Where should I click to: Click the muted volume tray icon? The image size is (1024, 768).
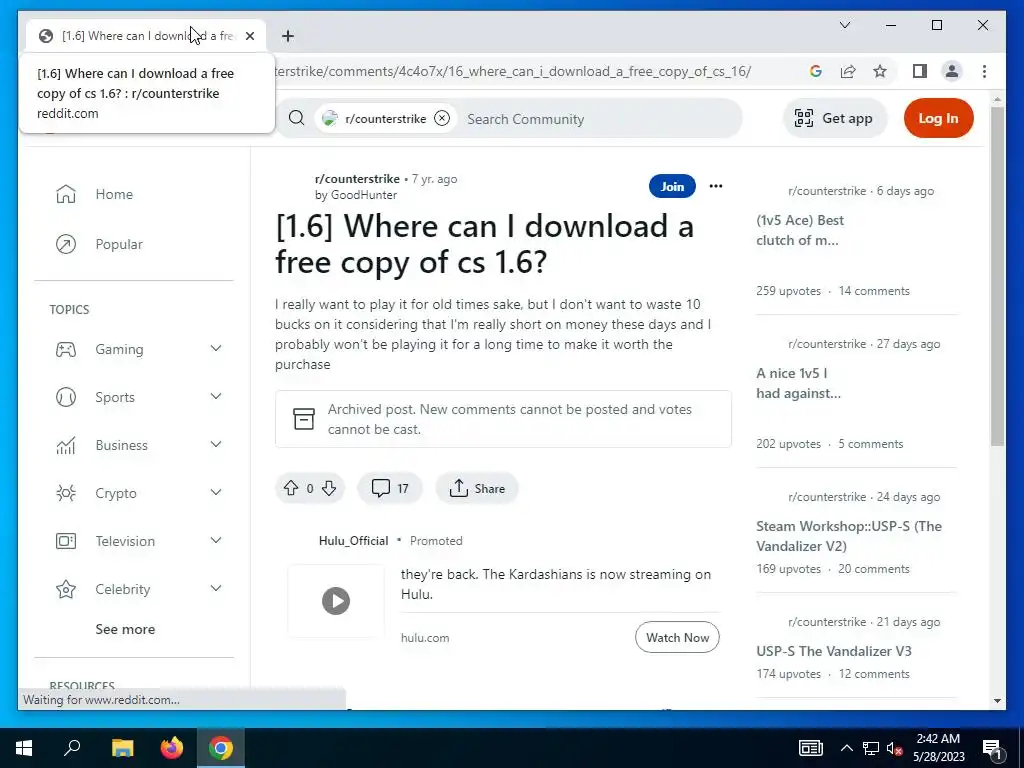coord(894,749)
